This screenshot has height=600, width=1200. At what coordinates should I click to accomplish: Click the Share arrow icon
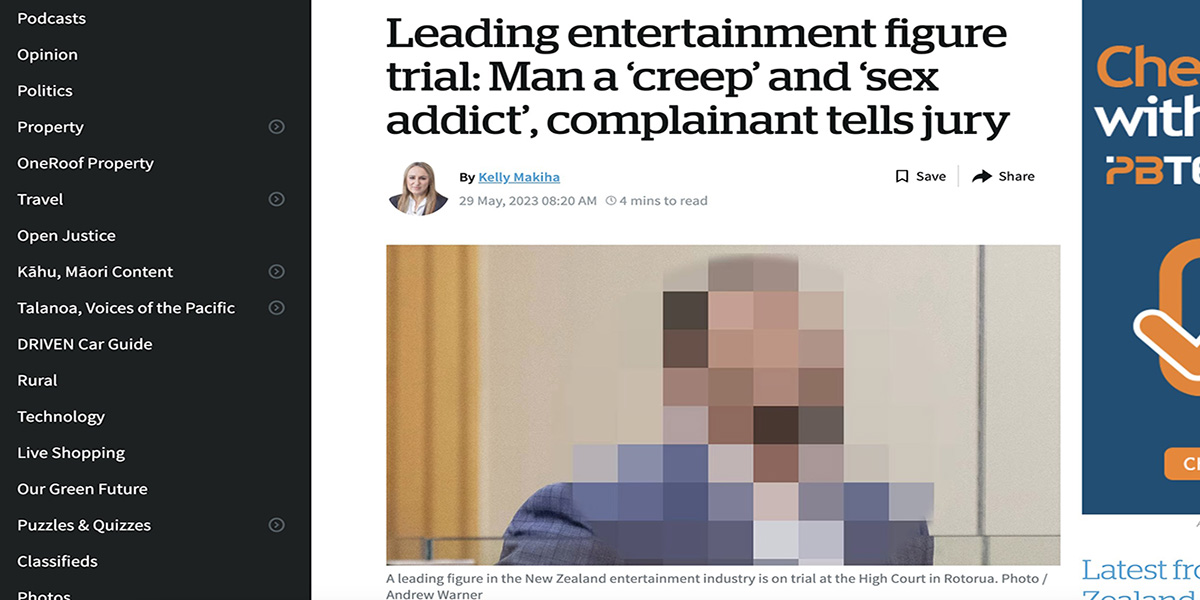pyautogui.click(x=982, y=176)
